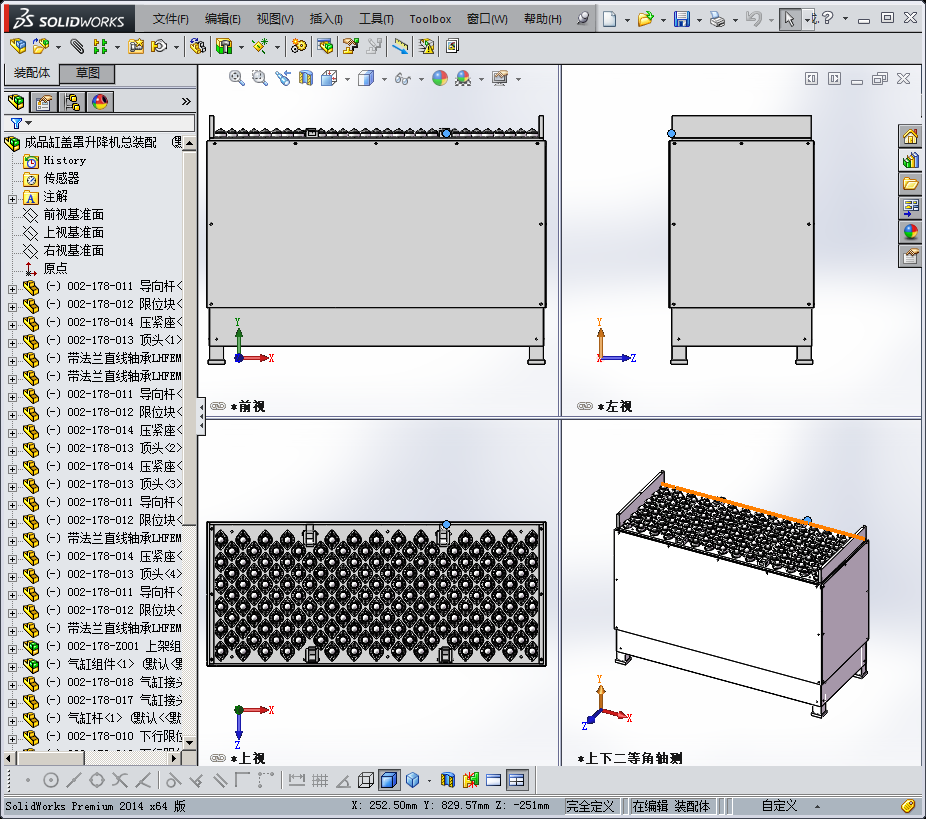Expand the 注解 annotations tree node
926x819 pixels.
click(12, 199)
